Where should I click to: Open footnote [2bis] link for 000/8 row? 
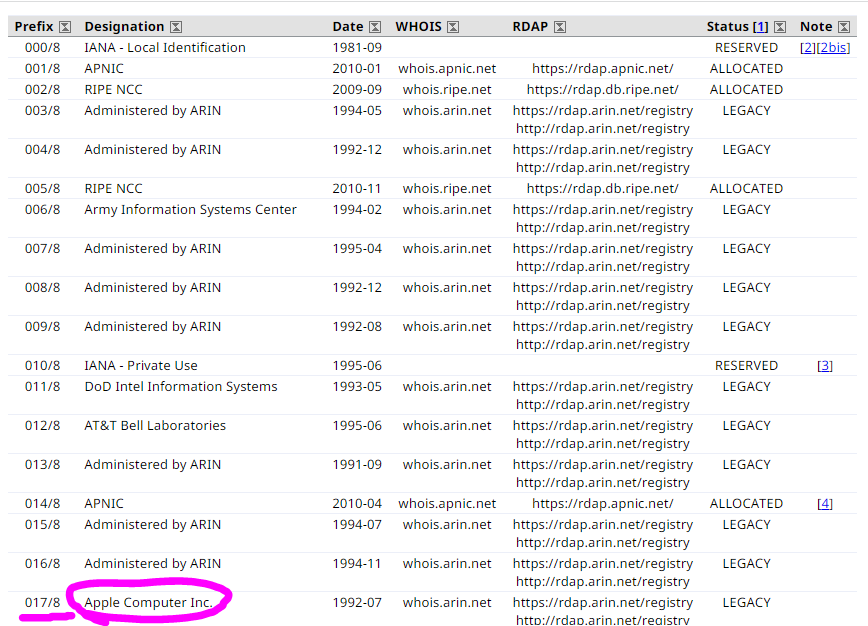pyautogui.click(x=834, y=48)
